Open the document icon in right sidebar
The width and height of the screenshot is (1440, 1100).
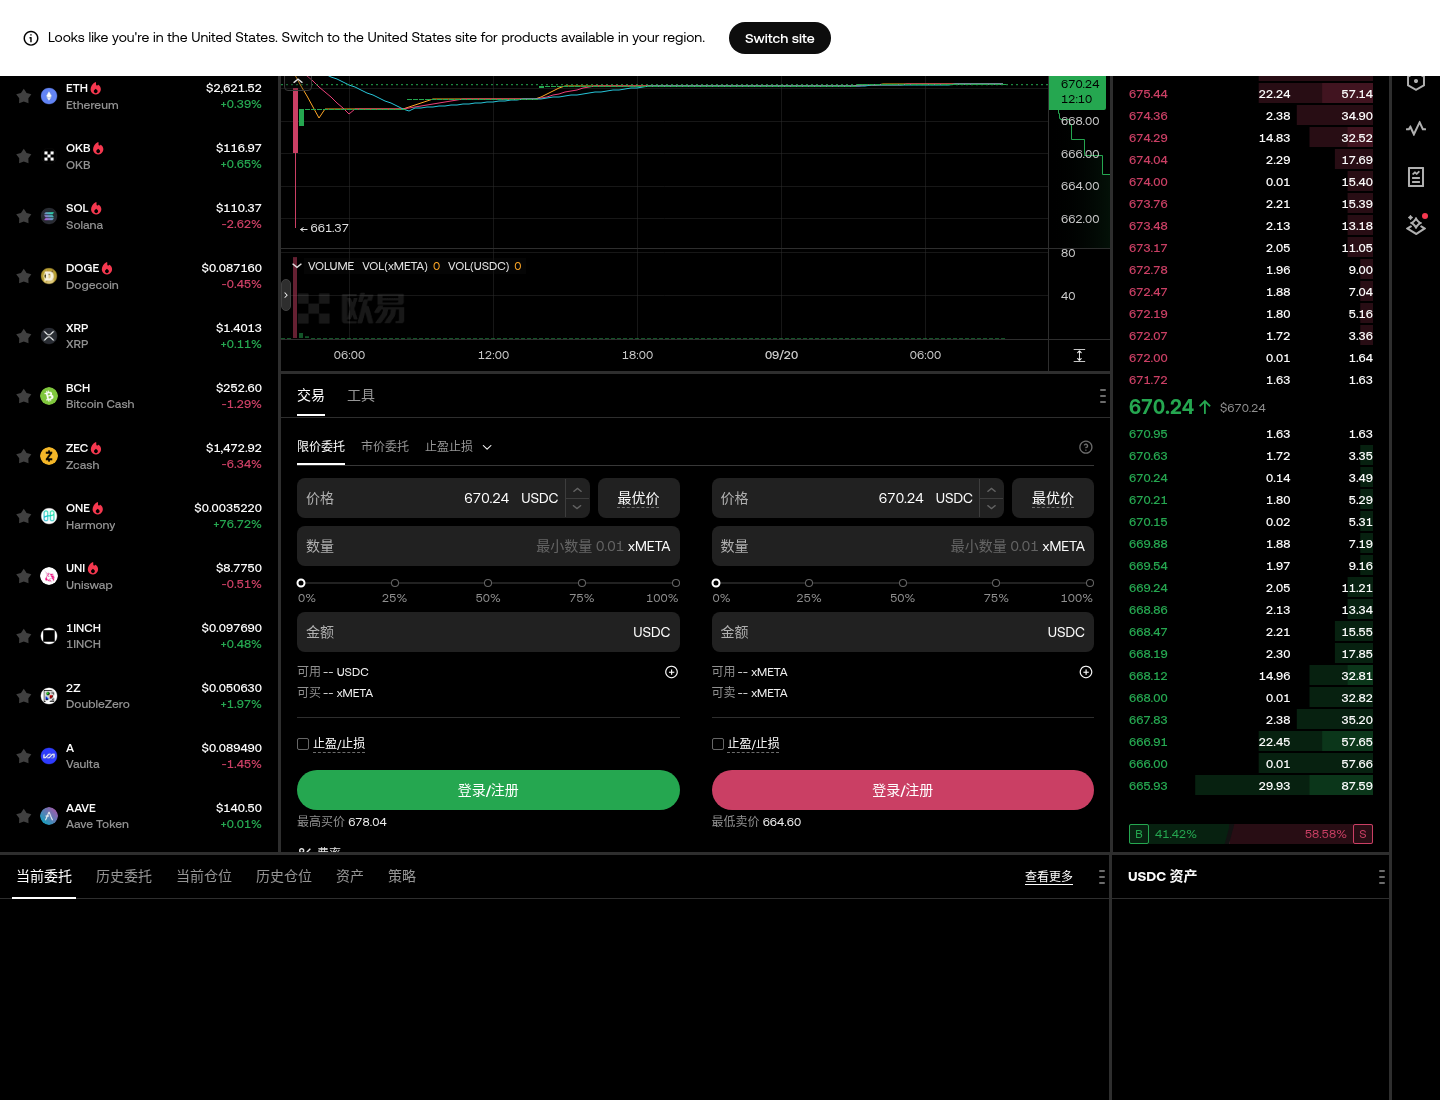[x=1416, y=177]
